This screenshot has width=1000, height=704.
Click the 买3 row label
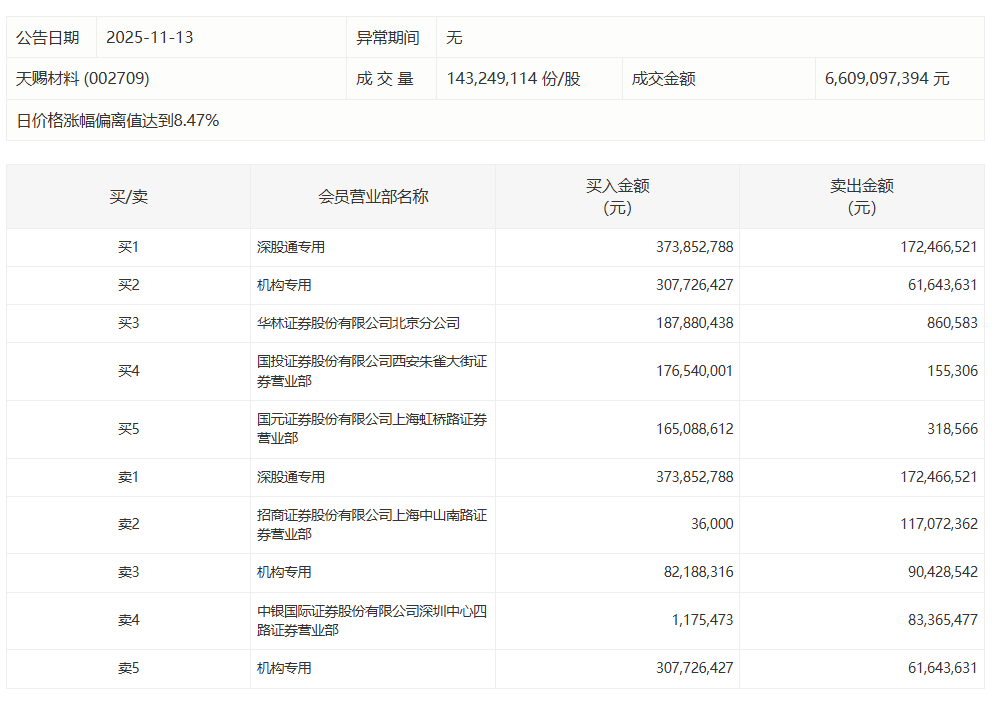click(128, 323)
